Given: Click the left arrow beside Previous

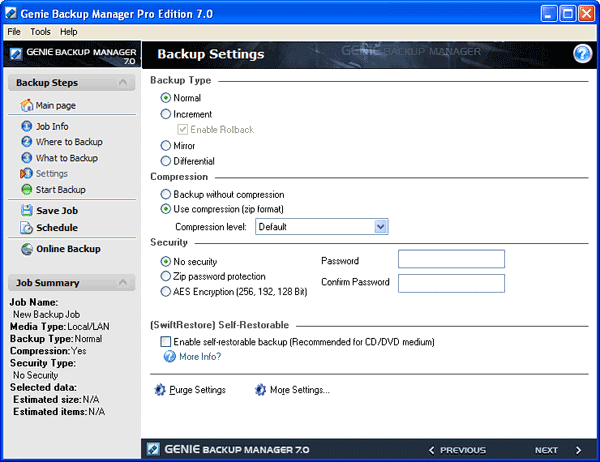Looking at the screenshot, I should 432,450.
